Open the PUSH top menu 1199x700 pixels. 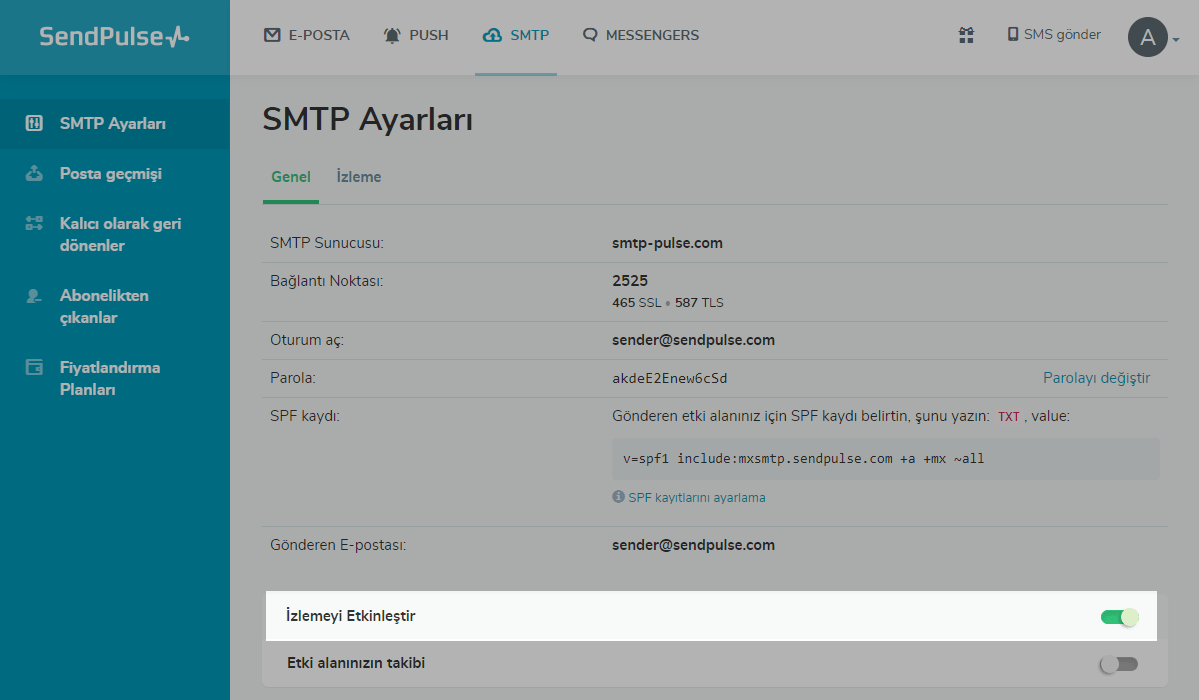(x=416, y=35)
